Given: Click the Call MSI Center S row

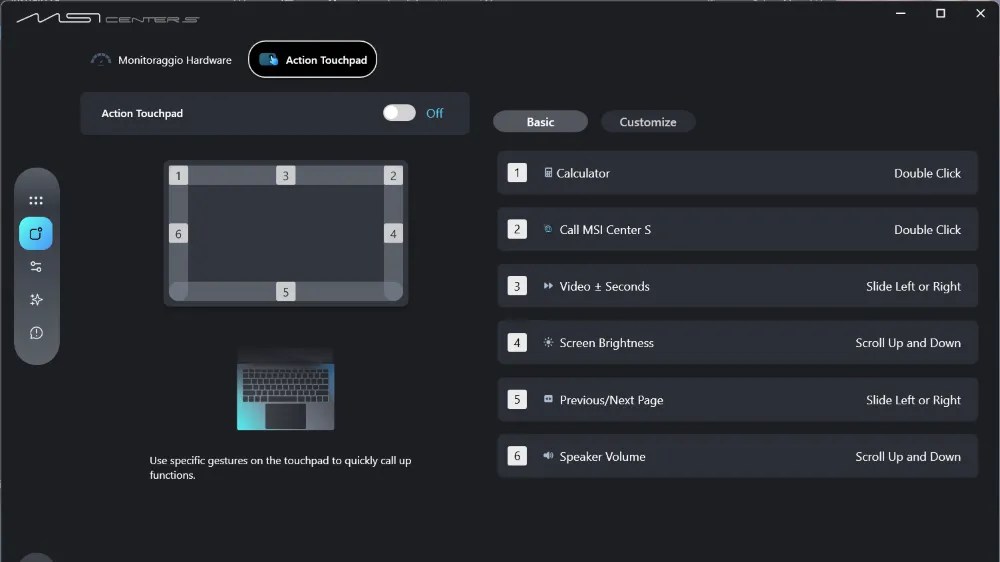Looking at the screenshot, I should click(x=737, y=230).
